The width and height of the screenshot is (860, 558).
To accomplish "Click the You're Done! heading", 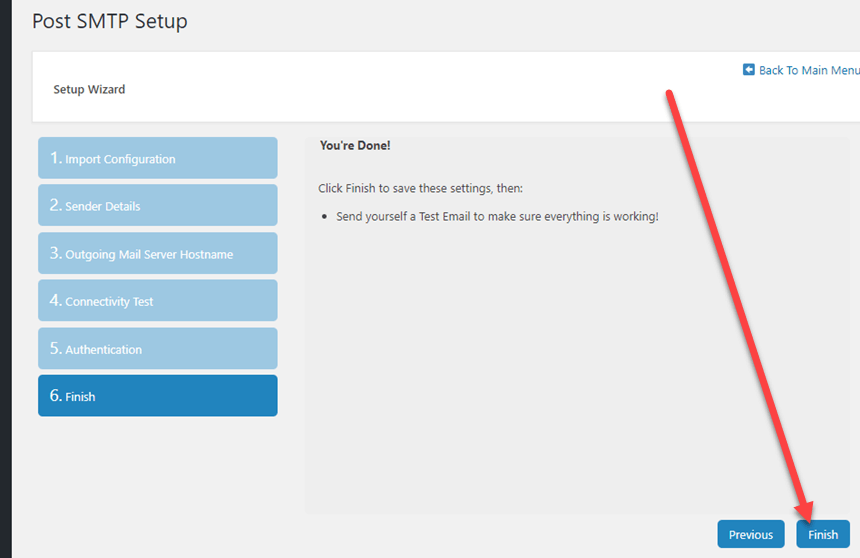I will (355, 145).
